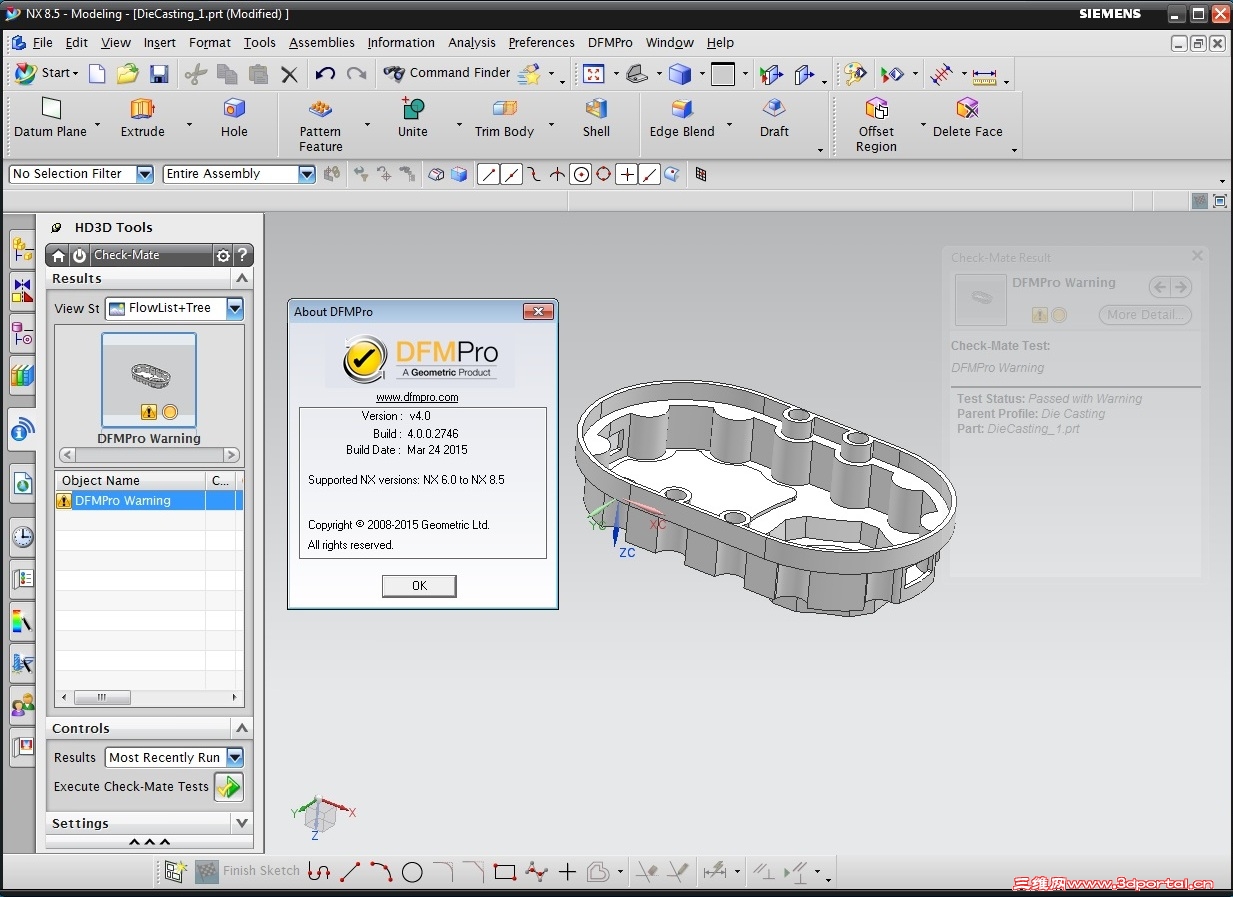Viewport: 1233px width, 897px height.
Task: Close the Check-Mate Result panel
Action: point(1197,256)
